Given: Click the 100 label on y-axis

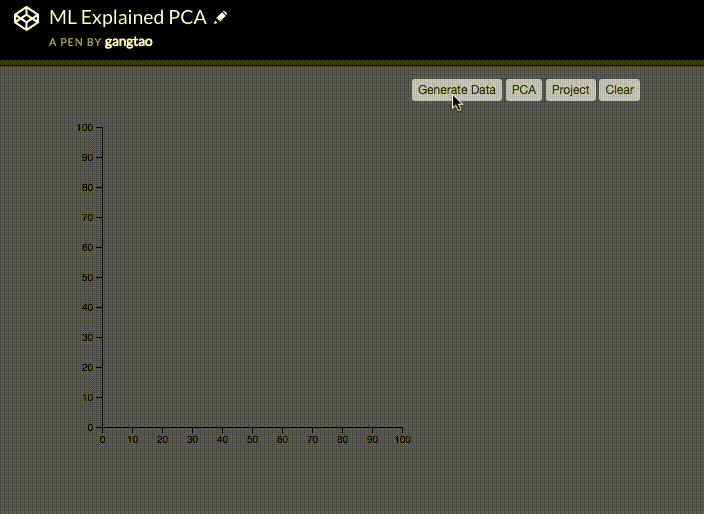Looking at the screenshot, I should pos(84,127).
